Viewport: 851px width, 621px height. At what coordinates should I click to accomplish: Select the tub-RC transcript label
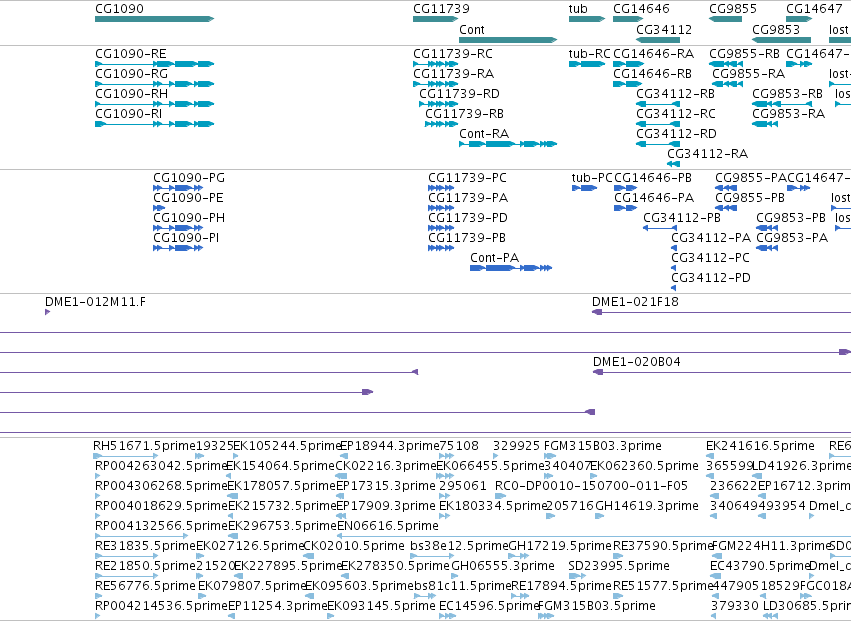[590, 54]
